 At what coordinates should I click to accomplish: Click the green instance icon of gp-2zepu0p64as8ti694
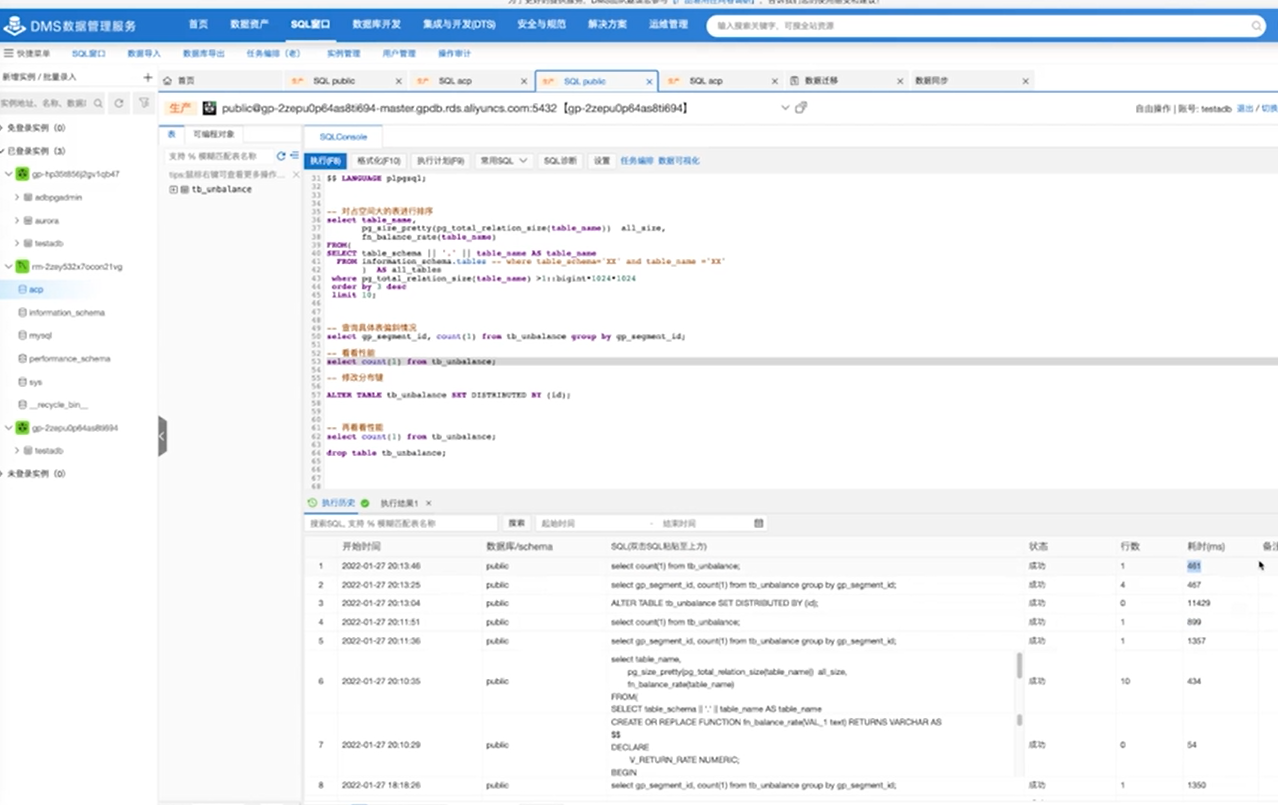tap(22, 428)
